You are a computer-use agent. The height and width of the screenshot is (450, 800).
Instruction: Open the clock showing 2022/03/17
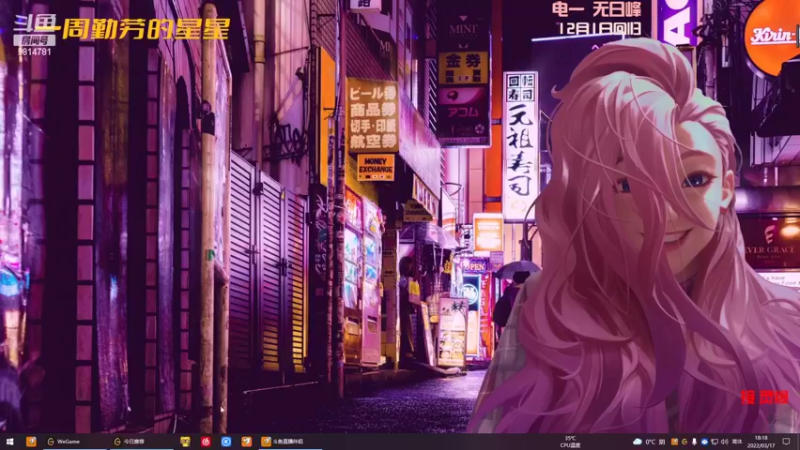761,442
